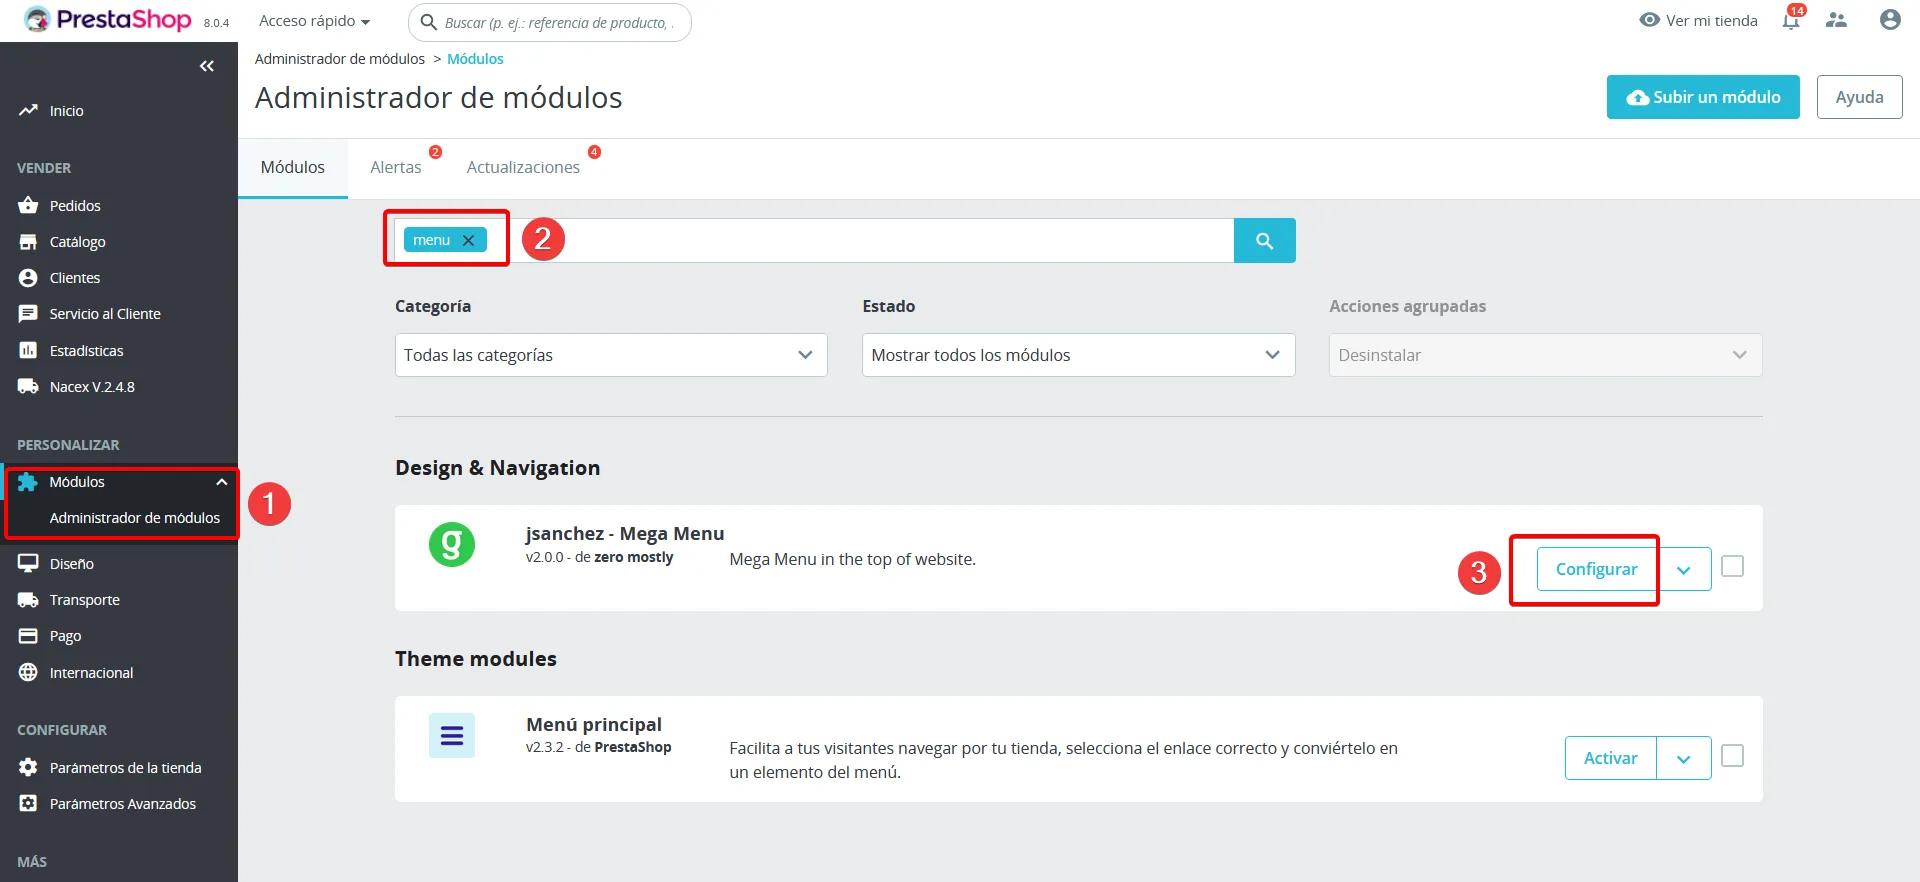Viewport: 1920px width, 882px height.
Task: Expand actions arrow next to Activar
Action: coord(1684,758)
